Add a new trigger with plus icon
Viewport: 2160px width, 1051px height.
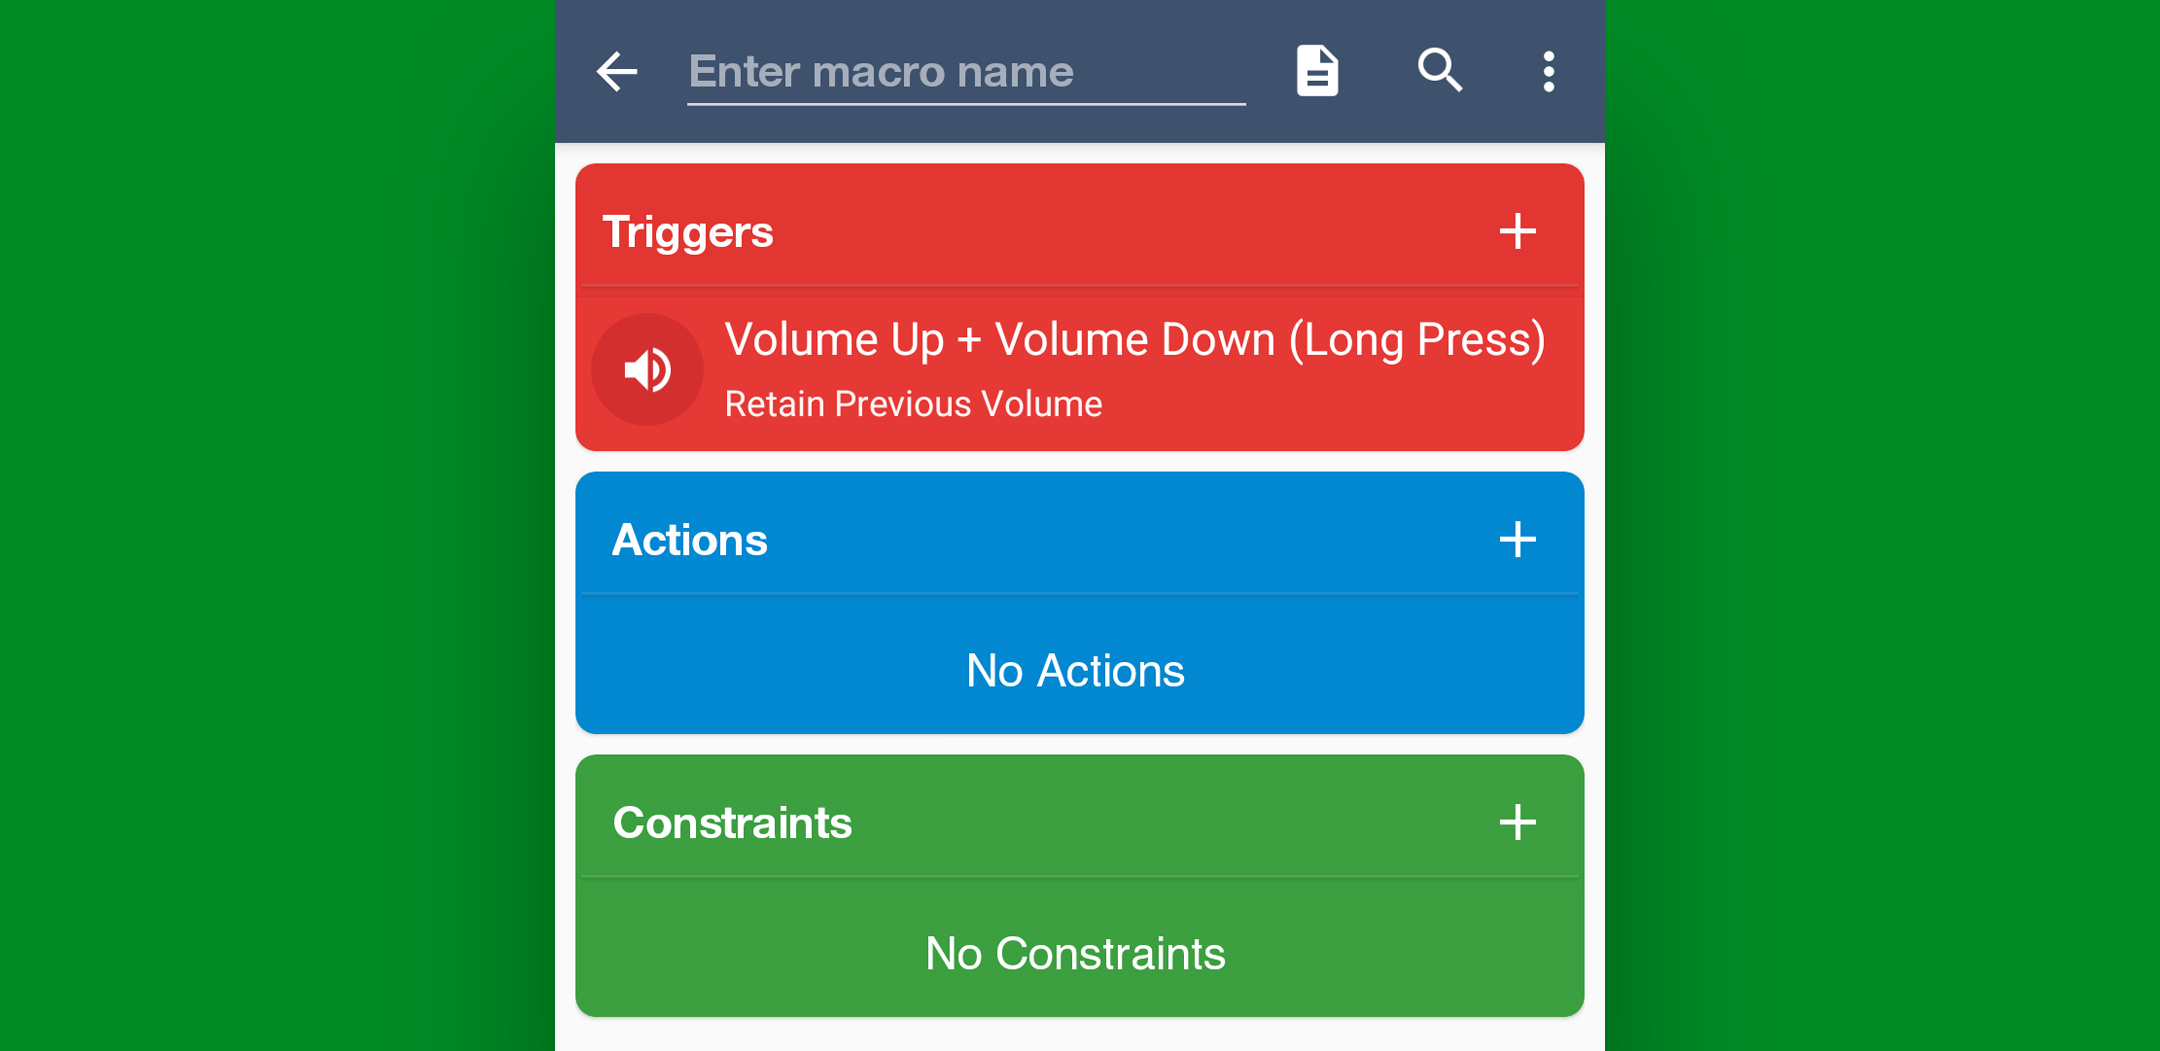1517,232
